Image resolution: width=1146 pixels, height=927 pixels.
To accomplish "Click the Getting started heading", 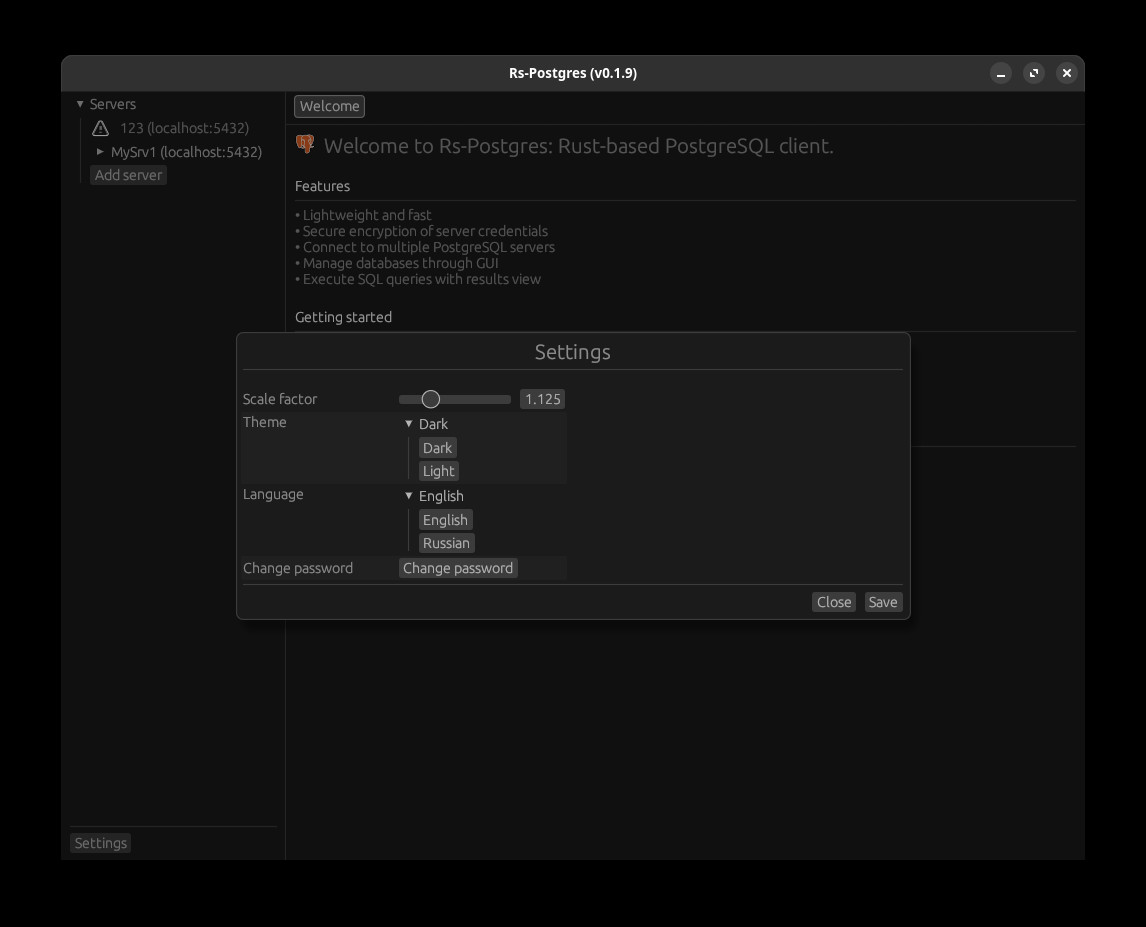I will (344, 317).
